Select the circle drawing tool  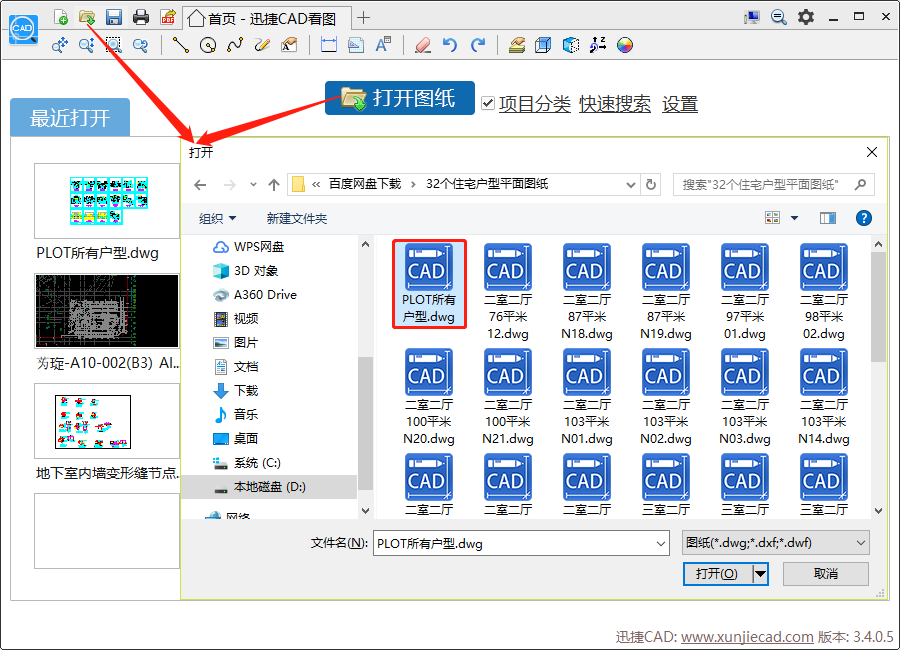[208, 45]
